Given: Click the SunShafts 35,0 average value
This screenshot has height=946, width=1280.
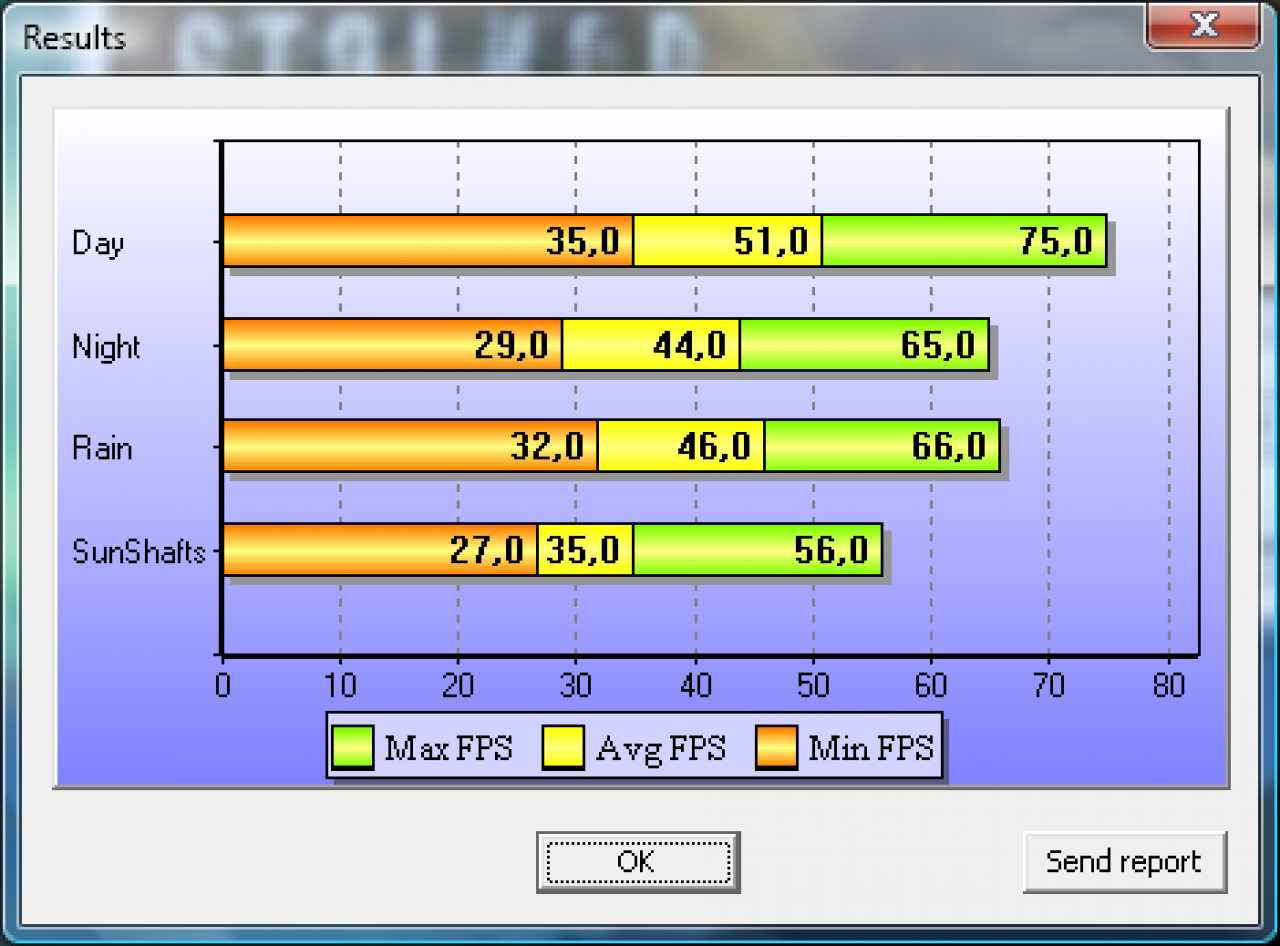Looking at the screenshot, I should coord(583,549).
